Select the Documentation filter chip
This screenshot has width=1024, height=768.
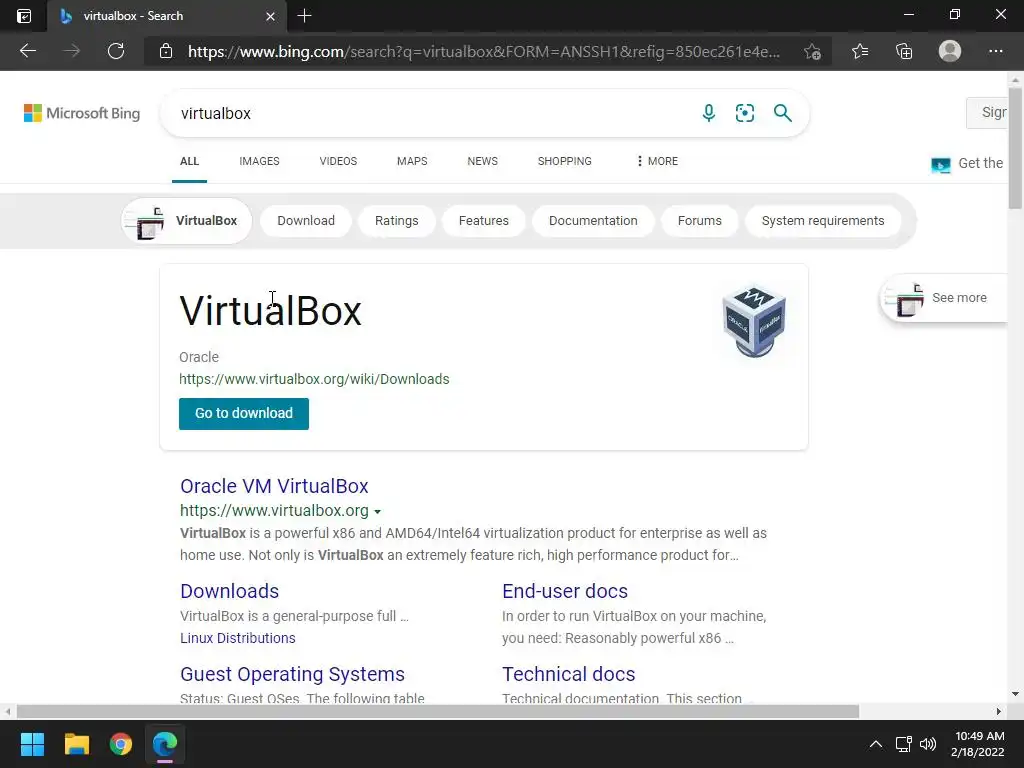pos(593,221)
